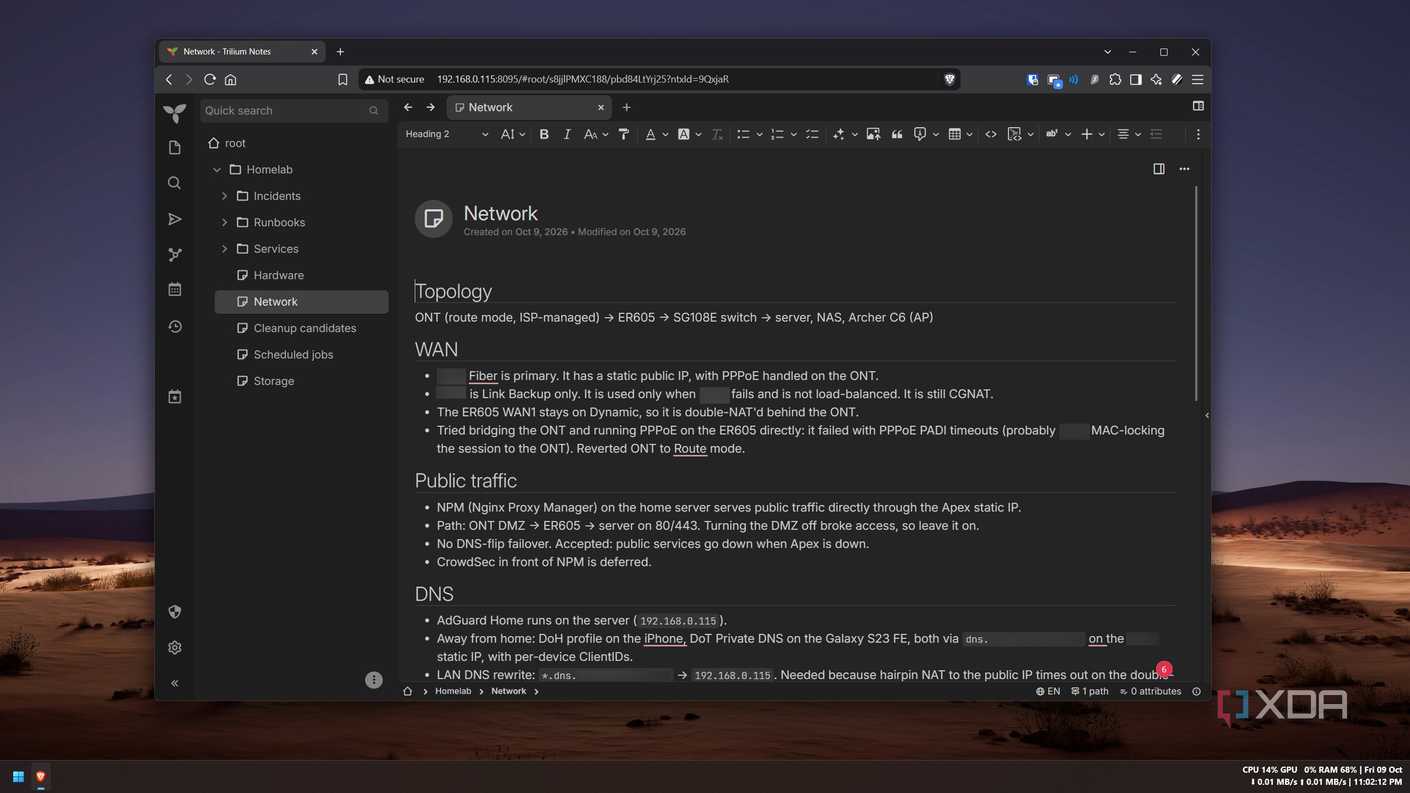Toggle italic formatting
This screenshot has height=793, width=1410.
(x=567, y=134)
